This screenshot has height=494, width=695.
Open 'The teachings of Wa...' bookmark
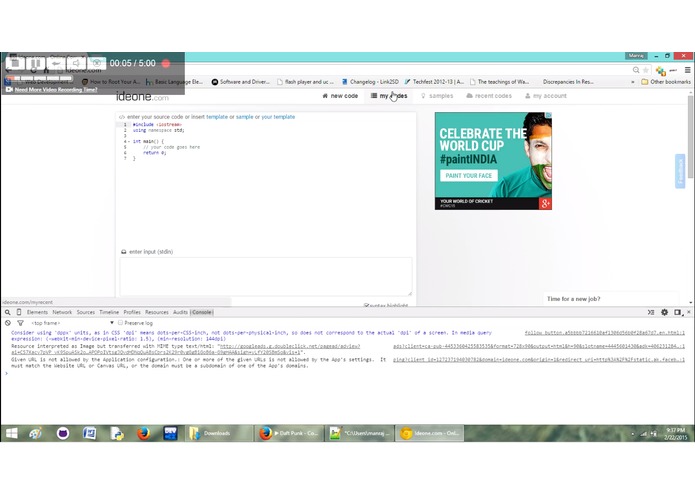click(499, 82)
